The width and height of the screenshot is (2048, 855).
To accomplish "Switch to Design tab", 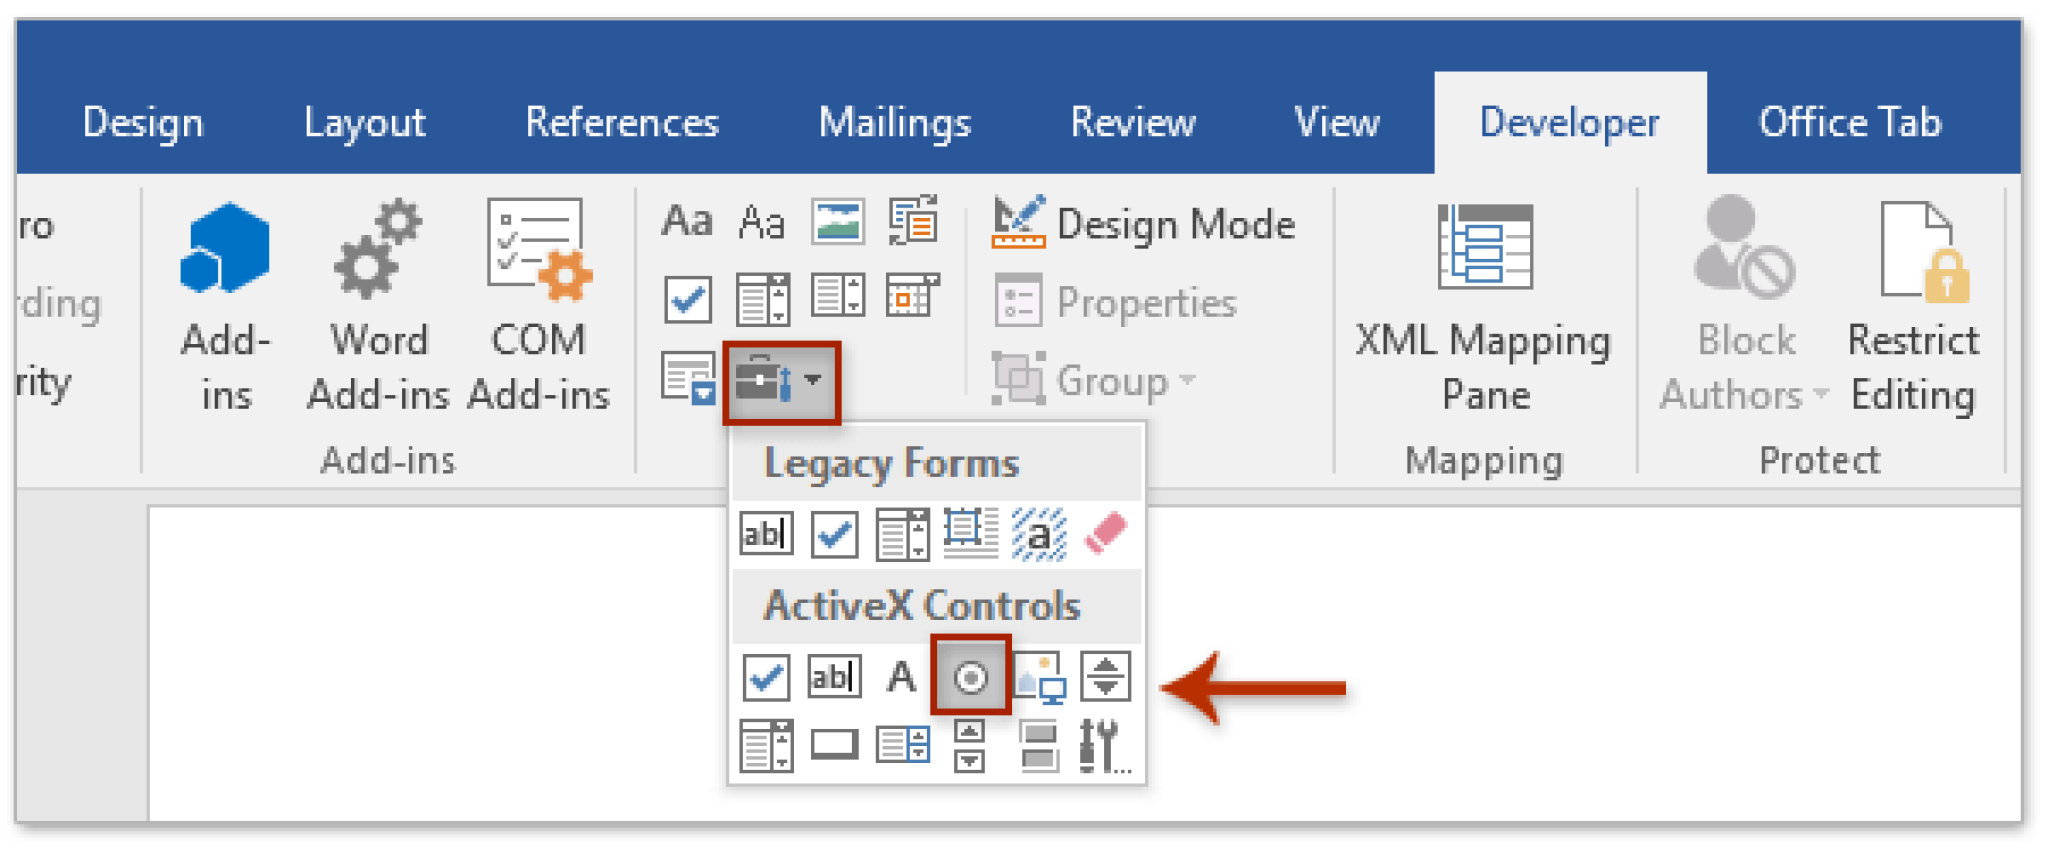I will (x=143, y=123).
